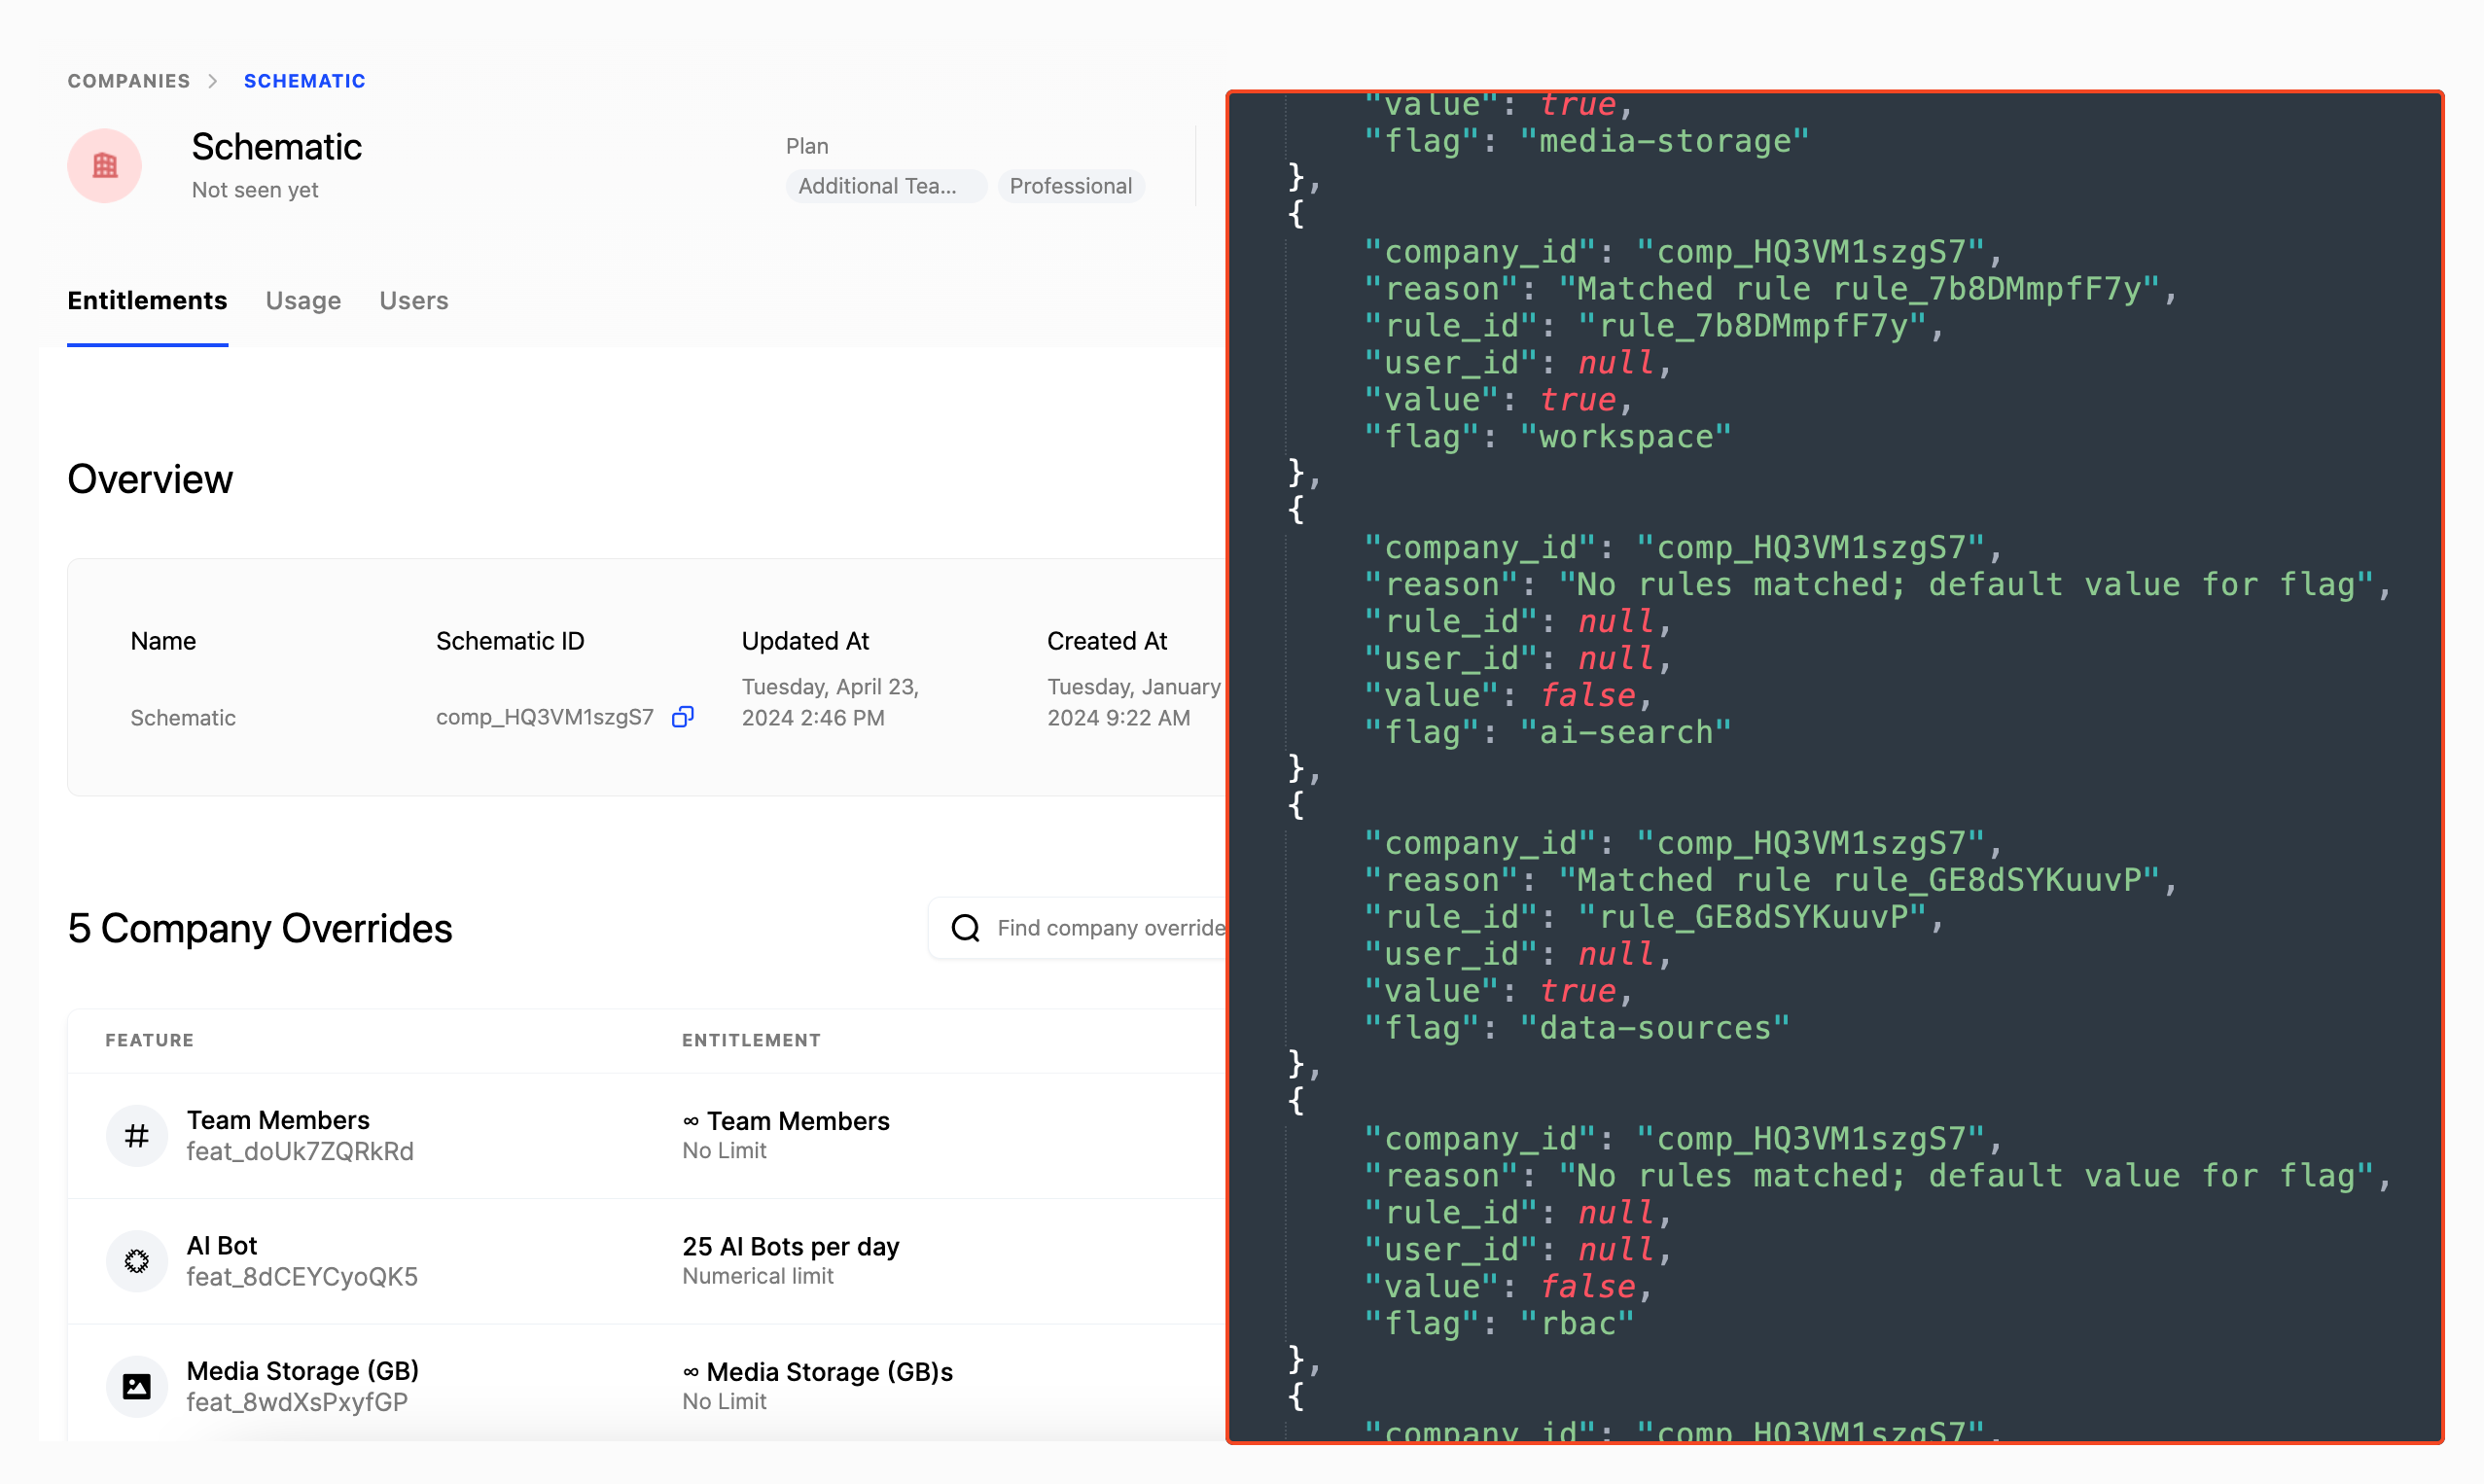Click the Media Storage (GB) feature name
2484x1484 pixels.
tap(302, 1371)
